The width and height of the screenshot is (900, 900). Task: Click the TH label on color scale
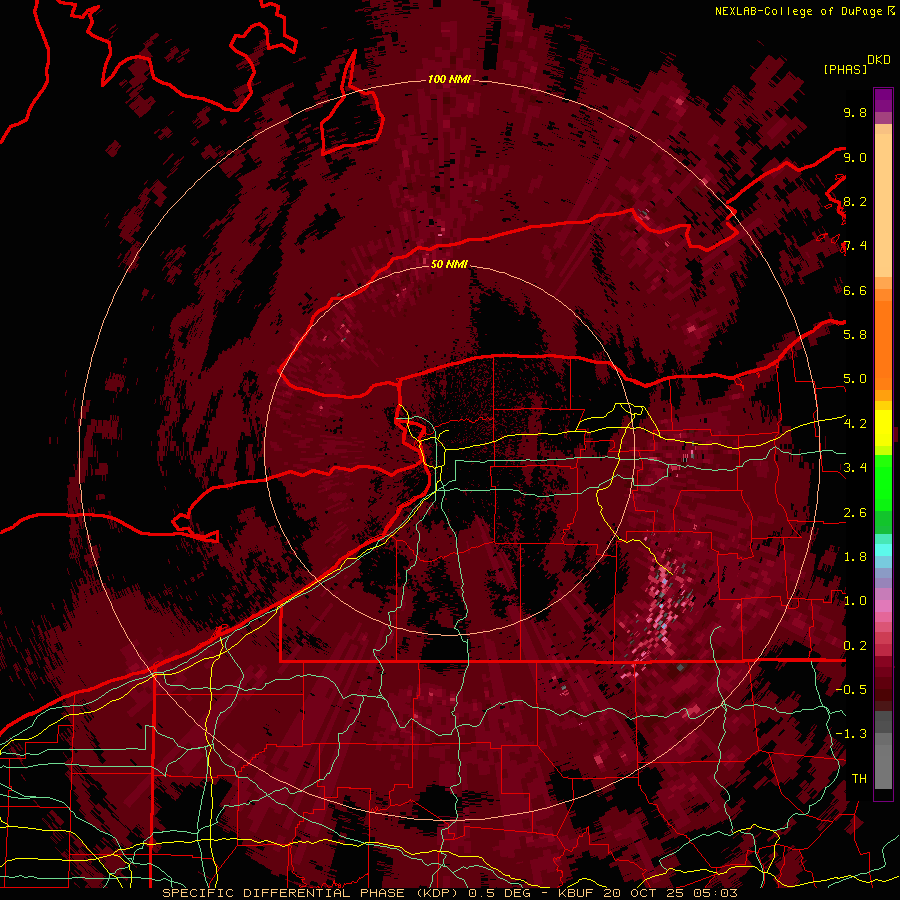859,778
